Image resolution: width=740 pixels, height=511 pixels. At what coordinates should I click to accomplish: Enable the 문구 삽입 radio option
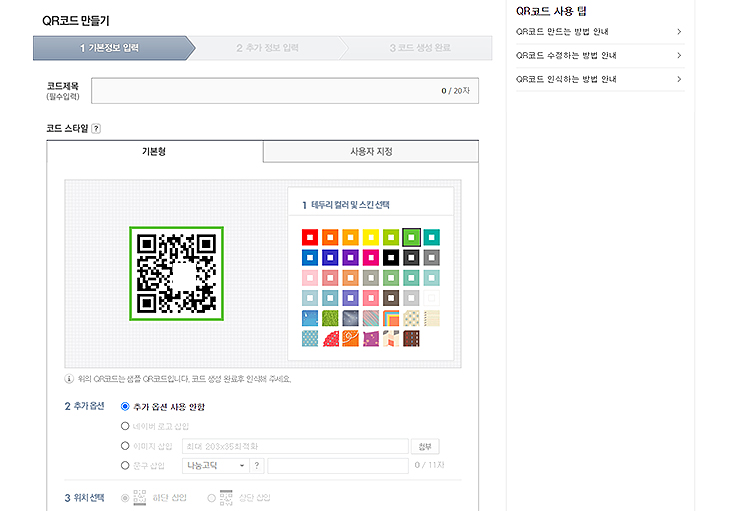(x=125, y=465)
